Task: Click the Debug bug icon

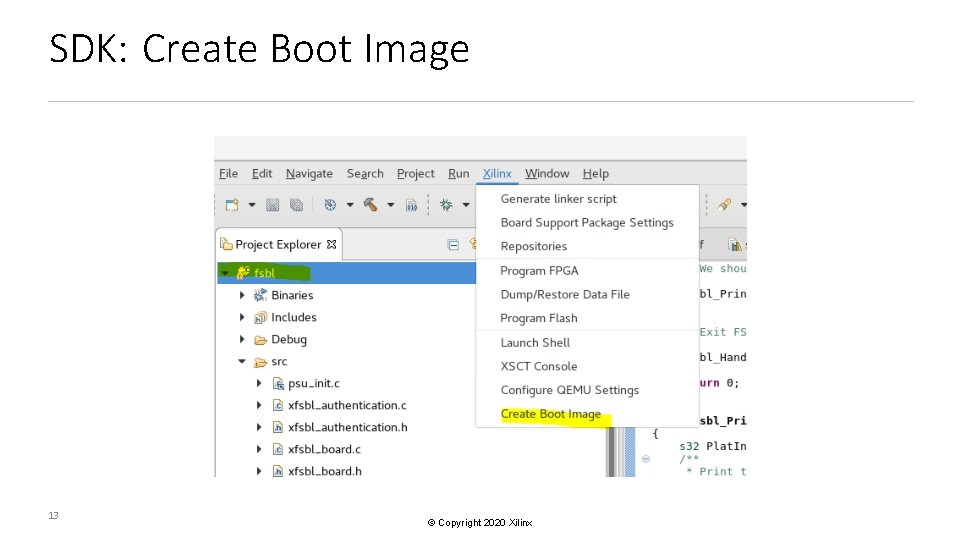Action: [446, 205]
